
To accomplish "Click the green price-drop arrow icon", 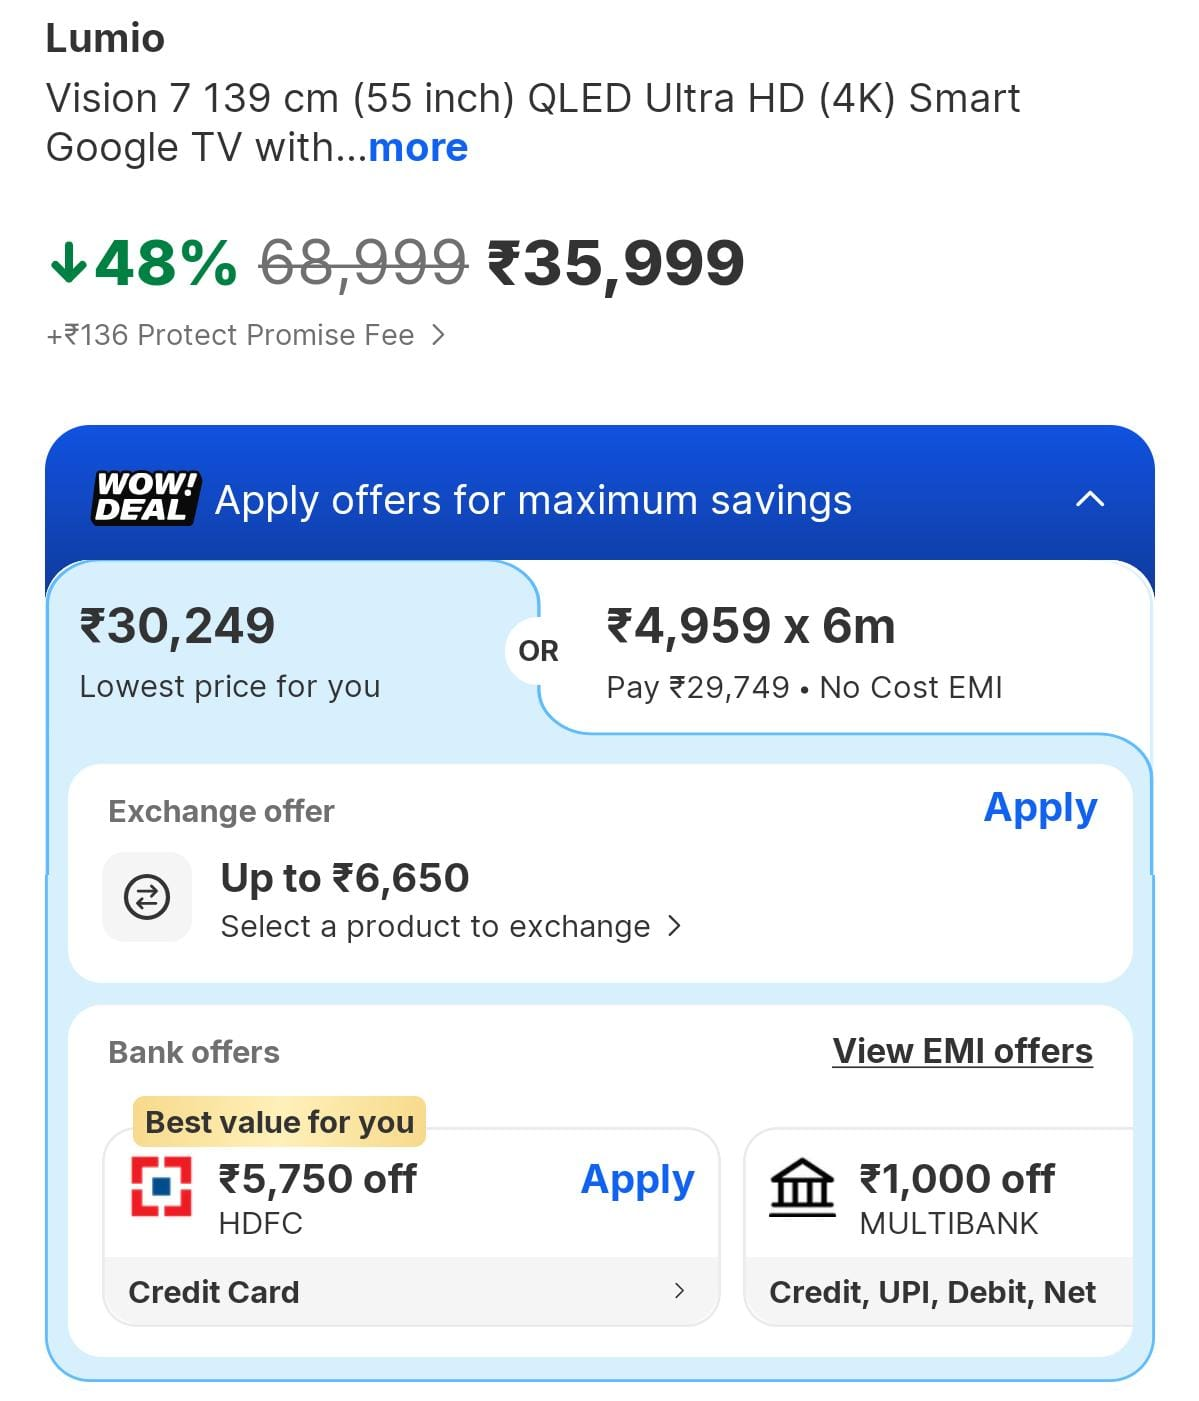I will click(68, 263).
